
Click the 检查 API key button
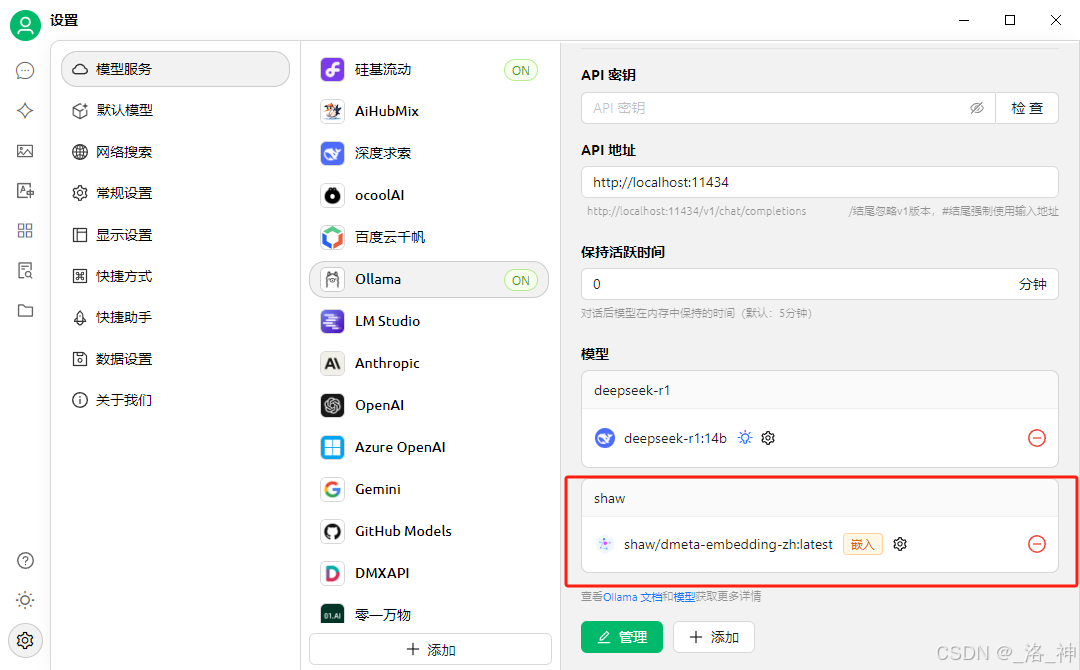coord(1026,108)
